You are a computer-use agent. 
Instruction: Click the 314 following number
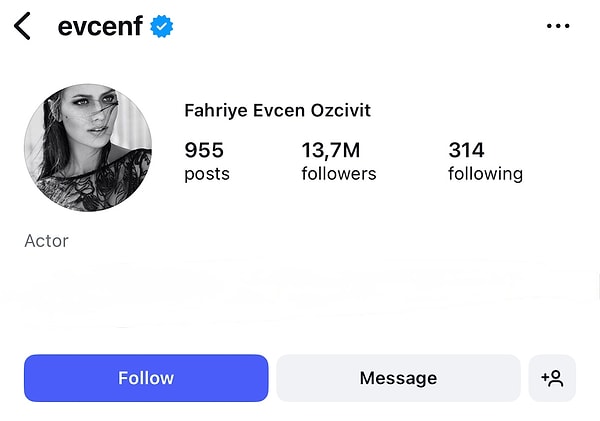click(x=466, y=150)
